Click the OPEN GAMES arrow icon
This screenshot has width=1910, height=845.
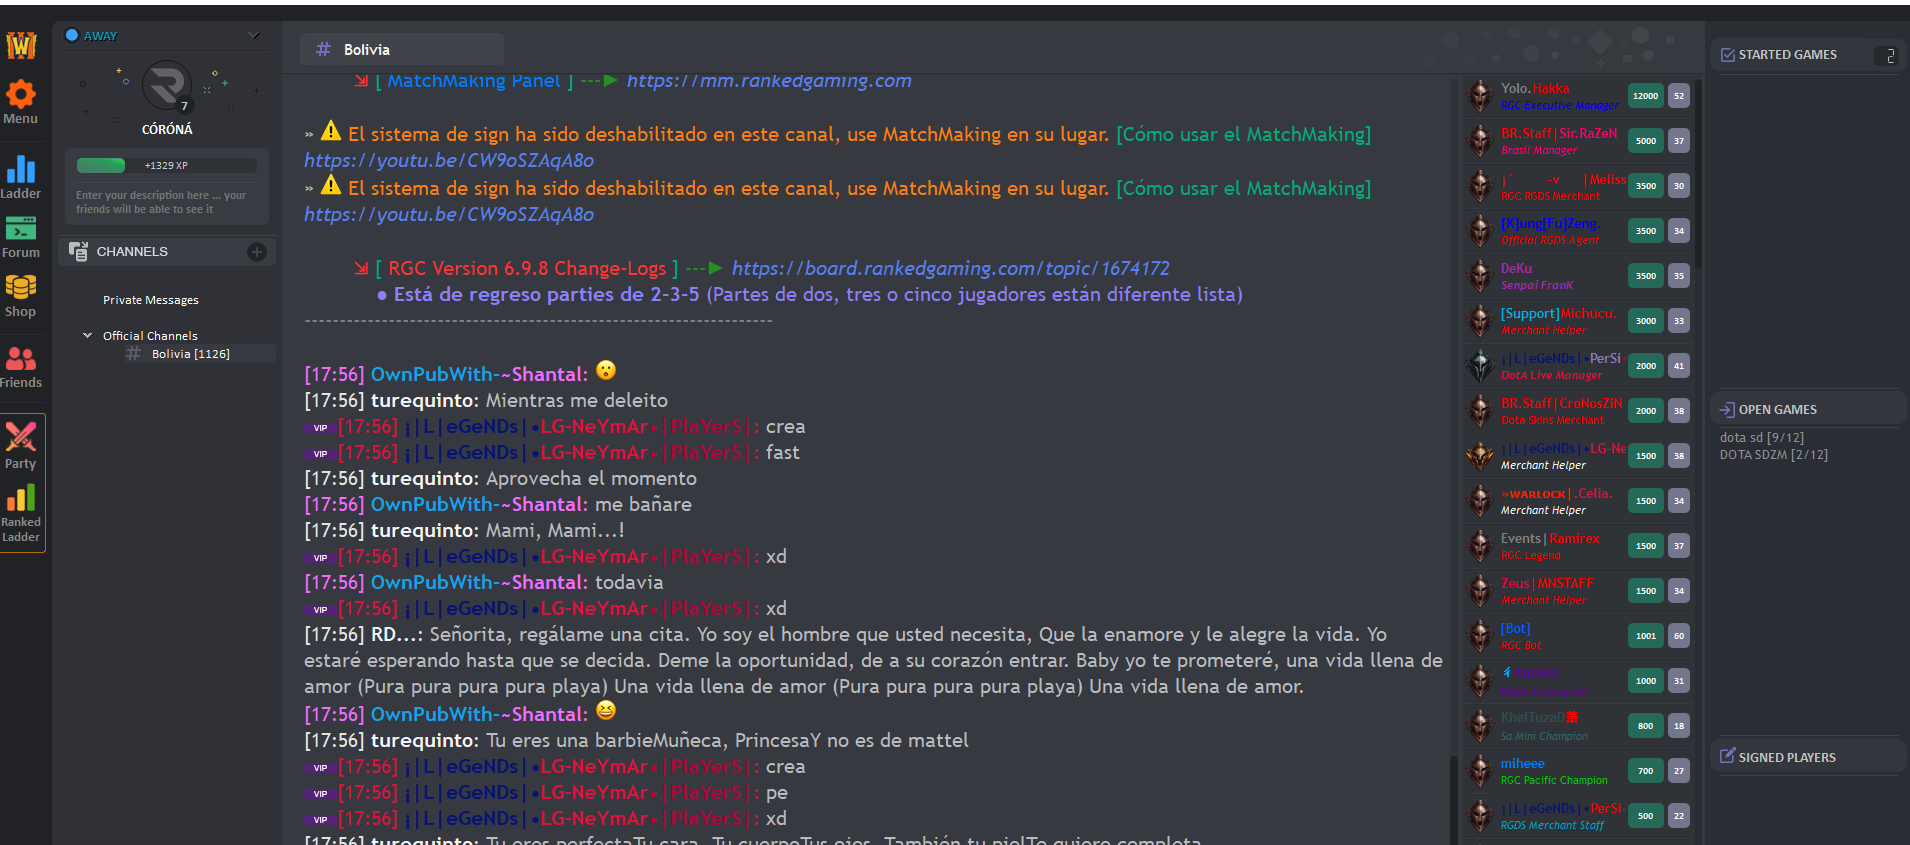[x=1727, y=410]
